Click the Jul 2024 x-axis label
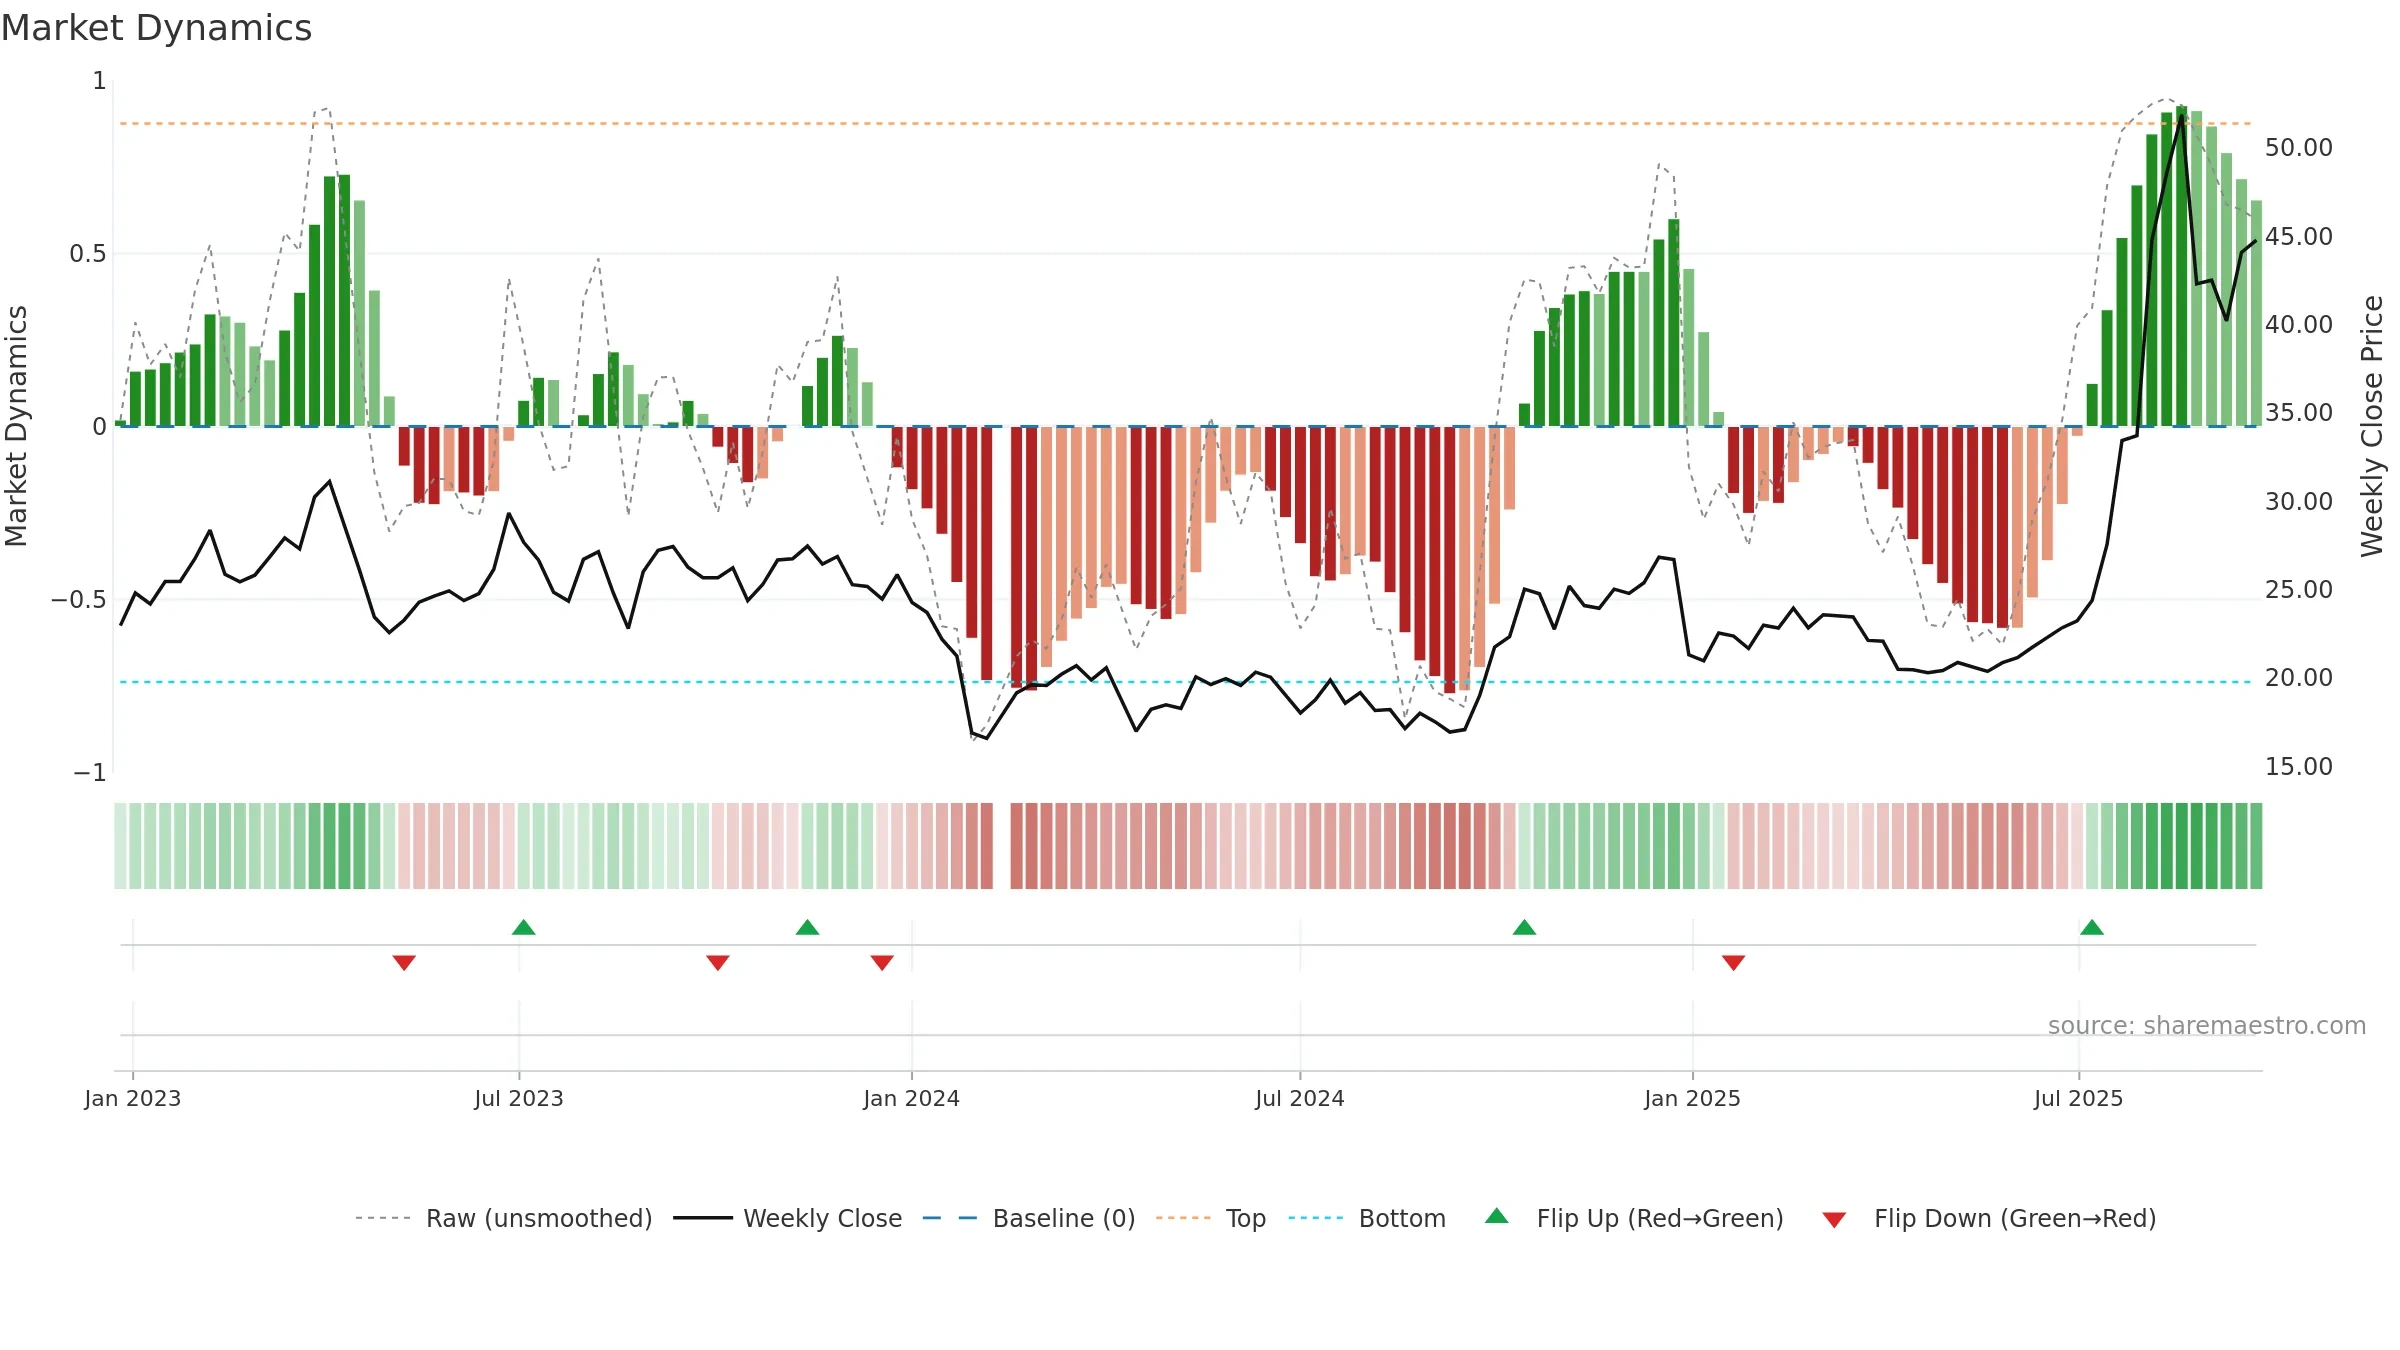 (1300, 1098)
